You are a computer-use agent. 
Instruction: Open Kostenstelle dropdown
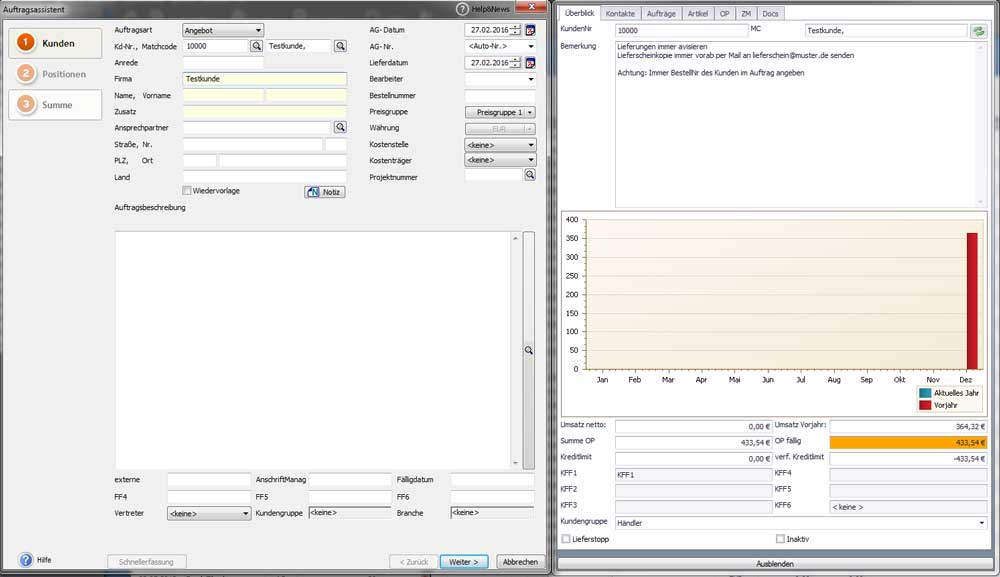[x=500, y=145]
